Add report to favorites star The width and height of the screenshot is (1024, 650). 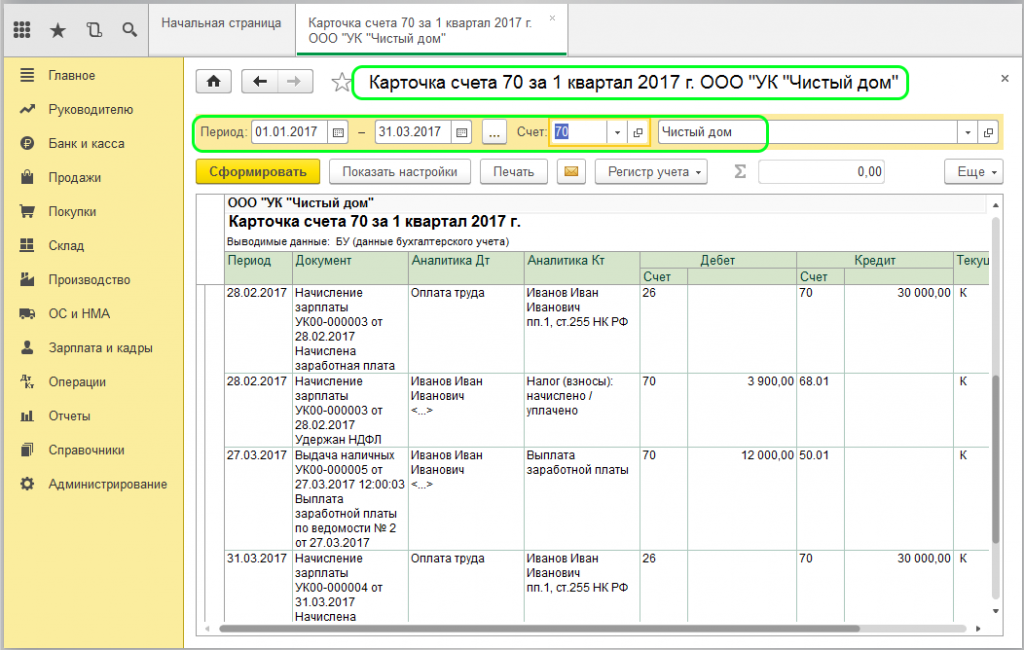tap(341, 82)
